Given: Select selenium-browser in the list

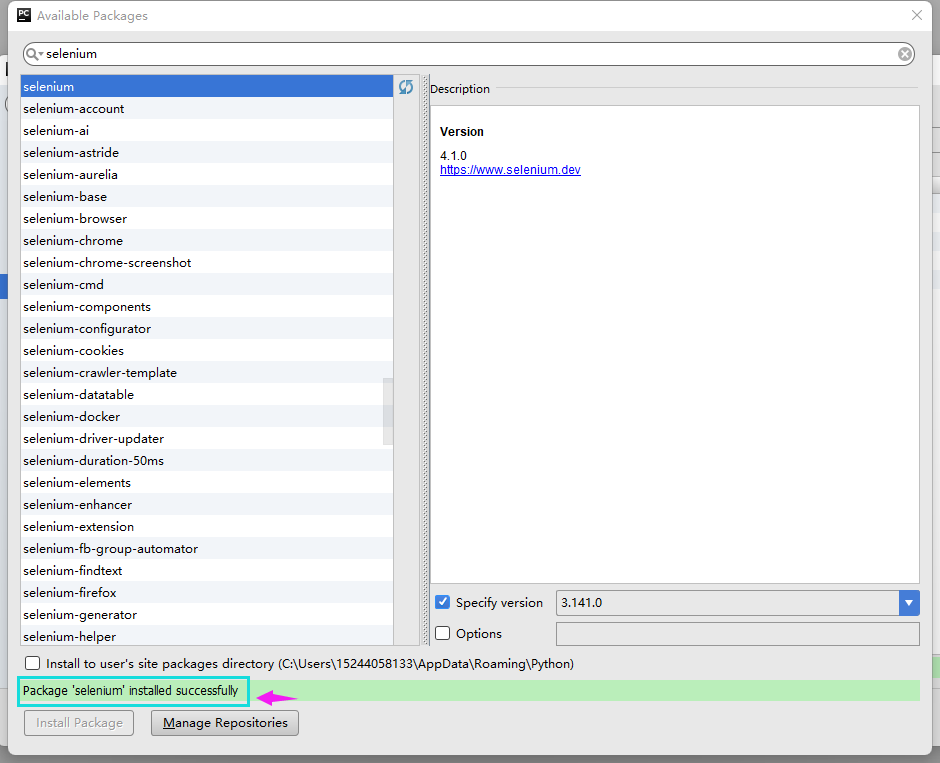Looking at the screenshot, I should 207,218.
